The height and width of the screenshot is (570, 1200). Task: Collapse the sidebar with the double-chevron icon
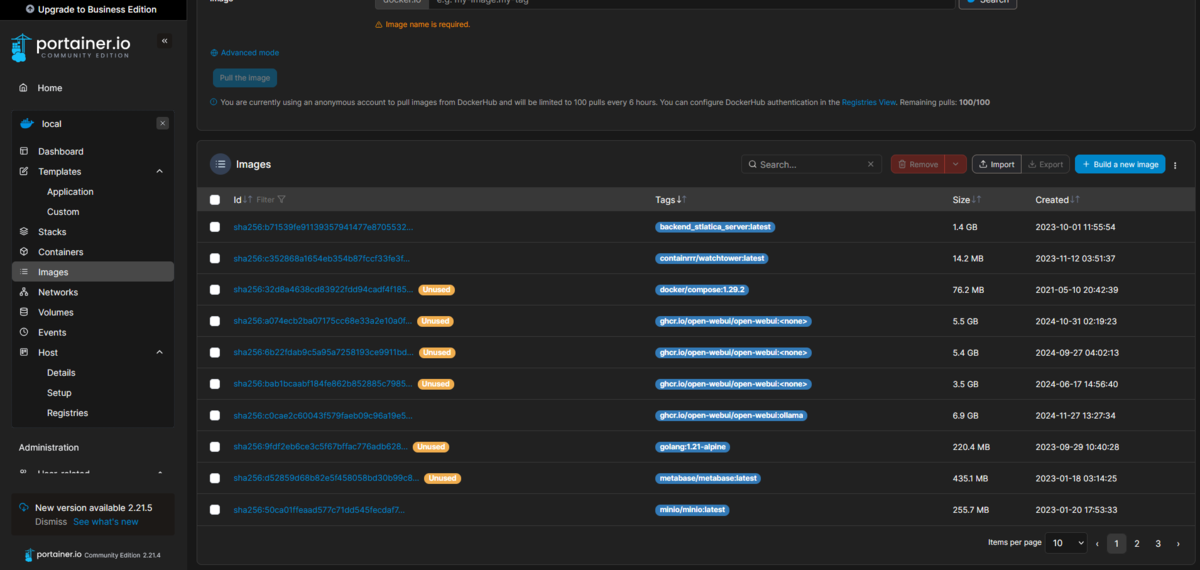(x=165, y=41)
